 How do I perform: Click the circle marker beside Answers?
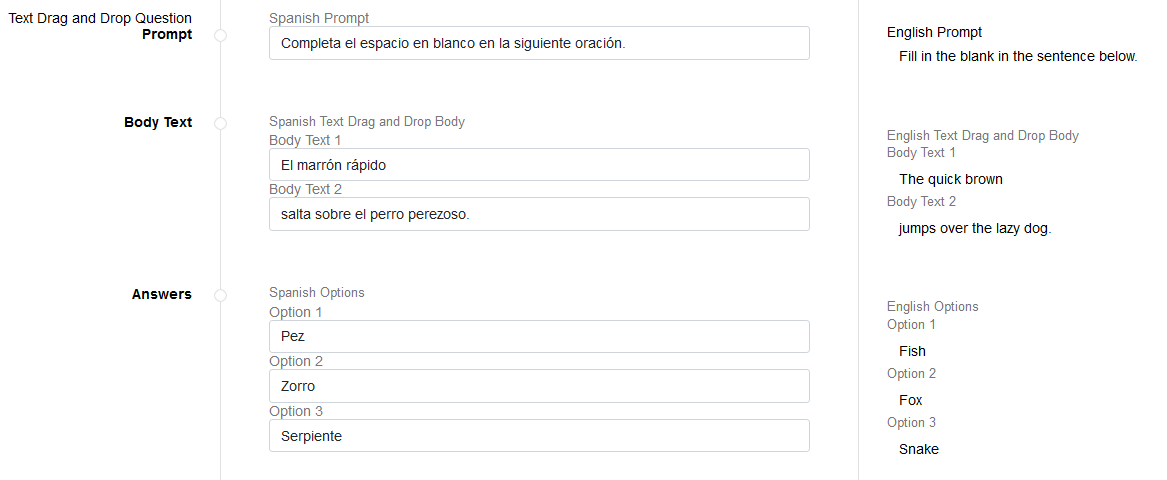[220, 295]
